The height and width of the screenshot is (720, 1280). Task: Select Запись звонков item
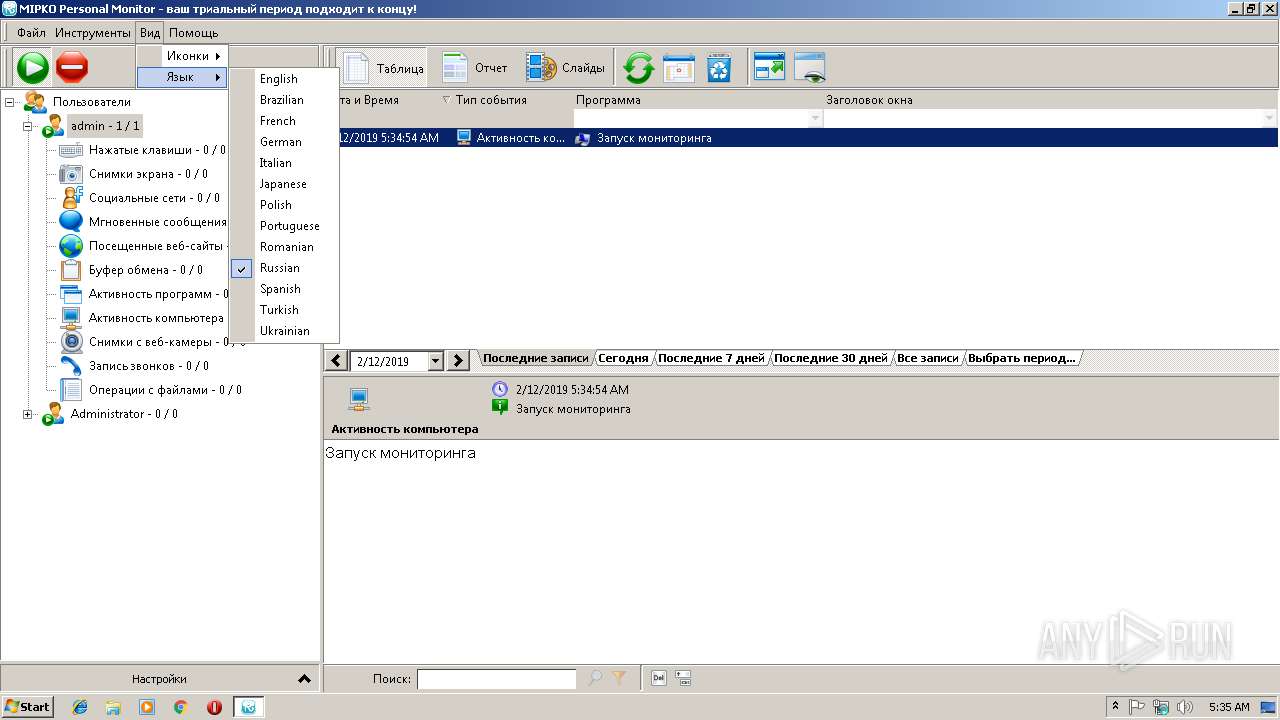148,366
